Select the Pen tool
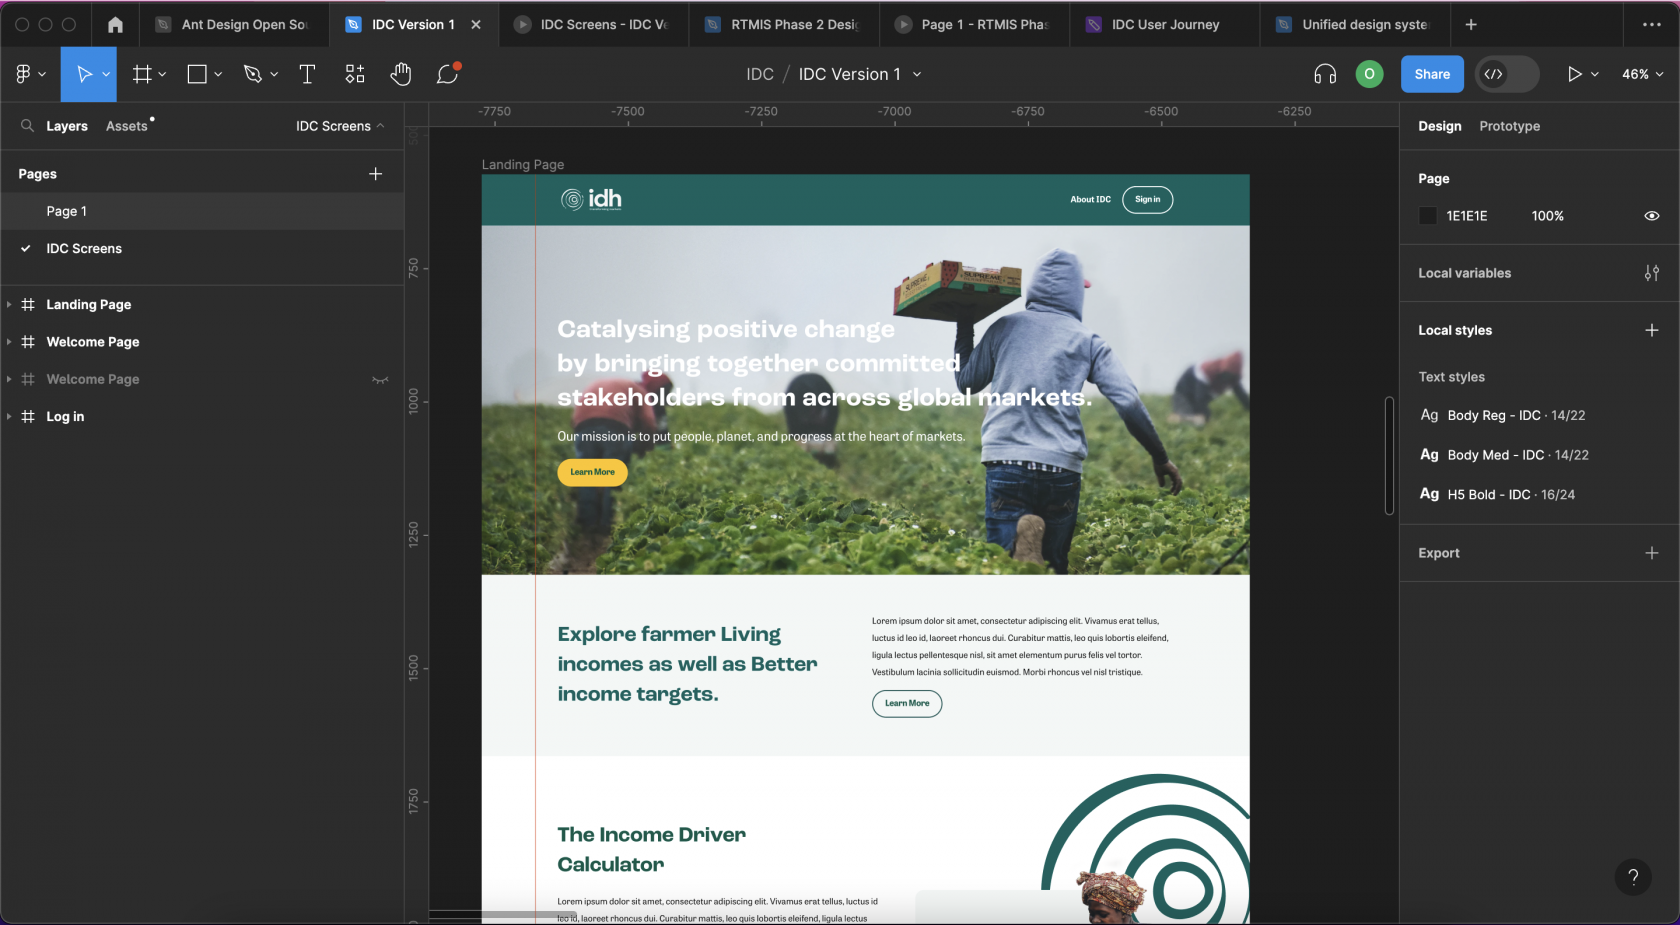This screenshot has width=1680, height=925. click(x=252, y=74)
